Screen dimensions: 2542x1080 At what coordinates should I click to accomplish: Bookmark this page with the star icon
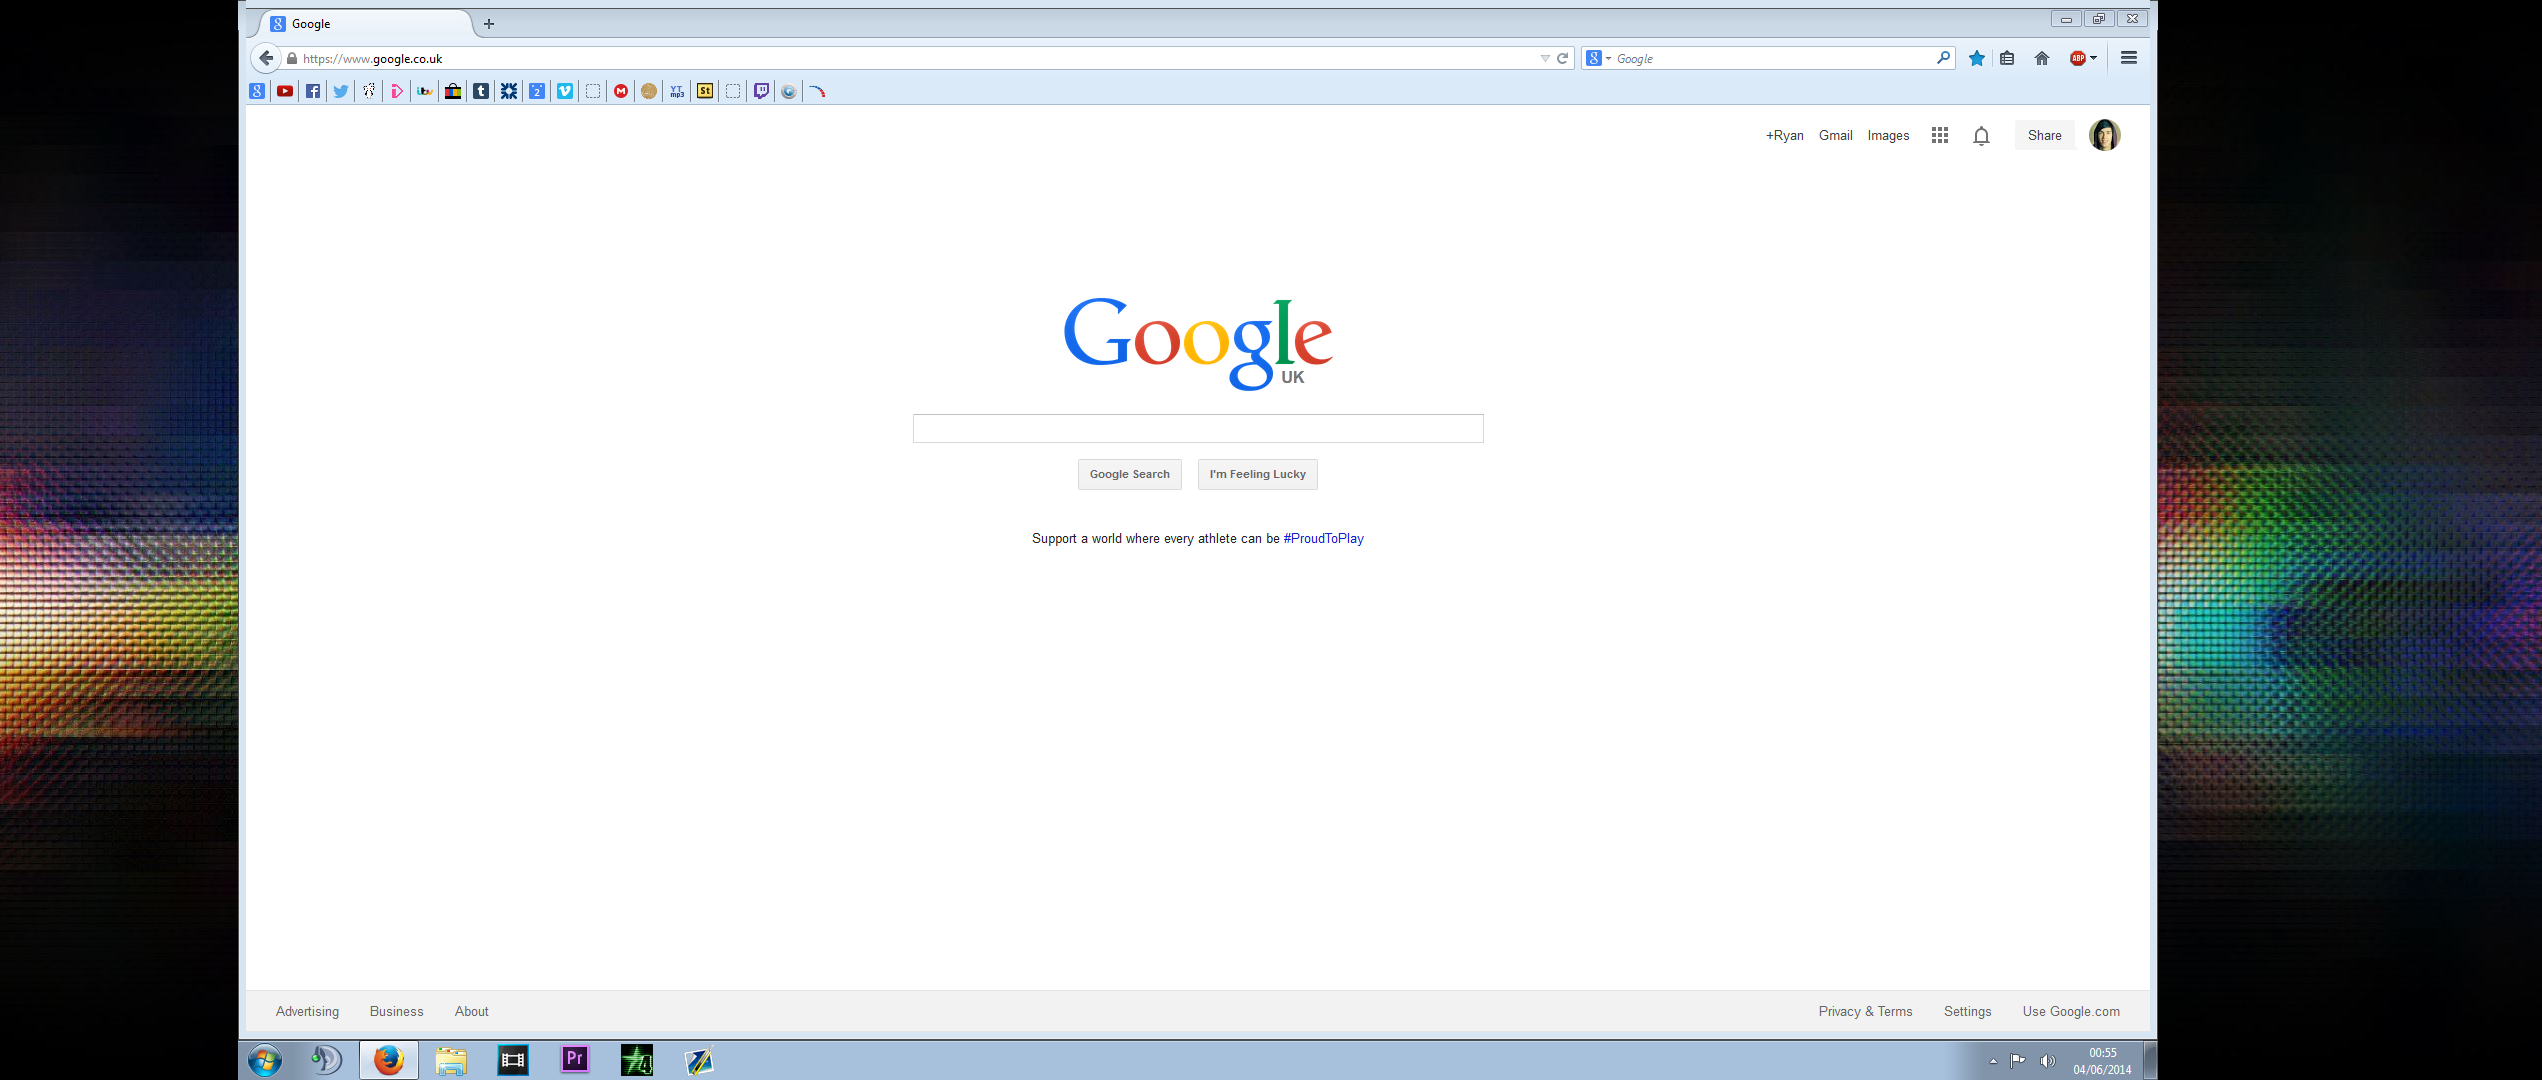click(1976, 58)
